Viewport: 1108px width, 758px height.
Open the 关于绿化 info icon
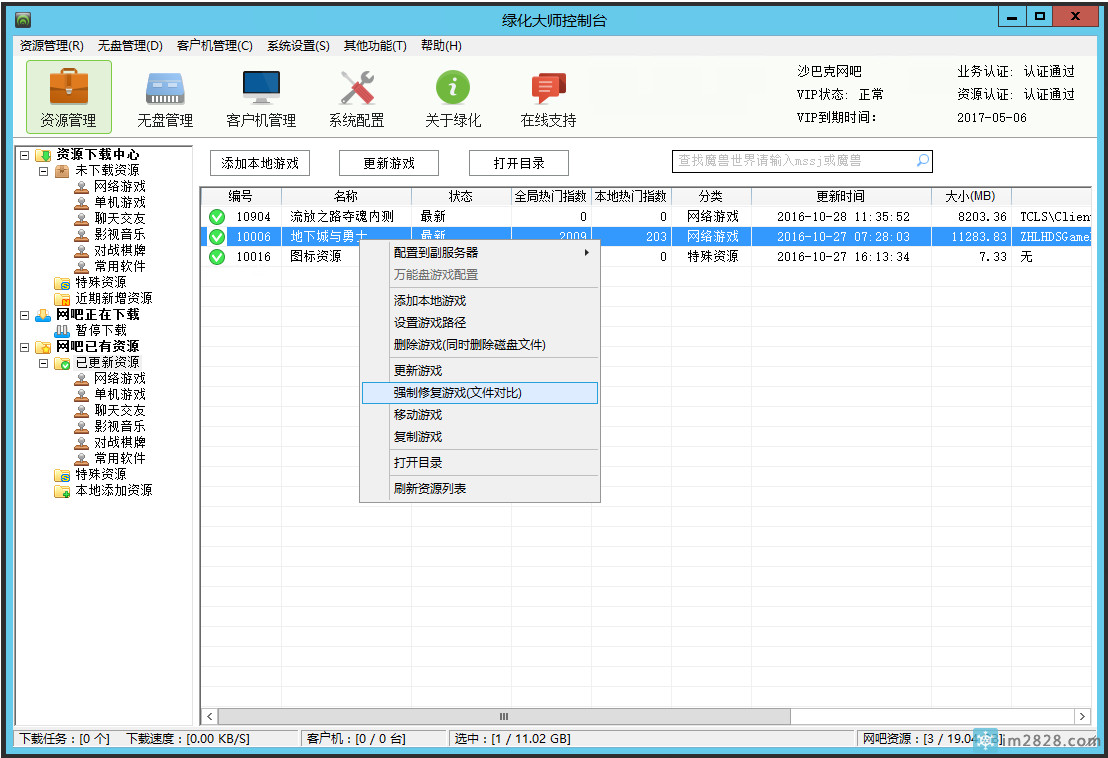click(453, 97)
